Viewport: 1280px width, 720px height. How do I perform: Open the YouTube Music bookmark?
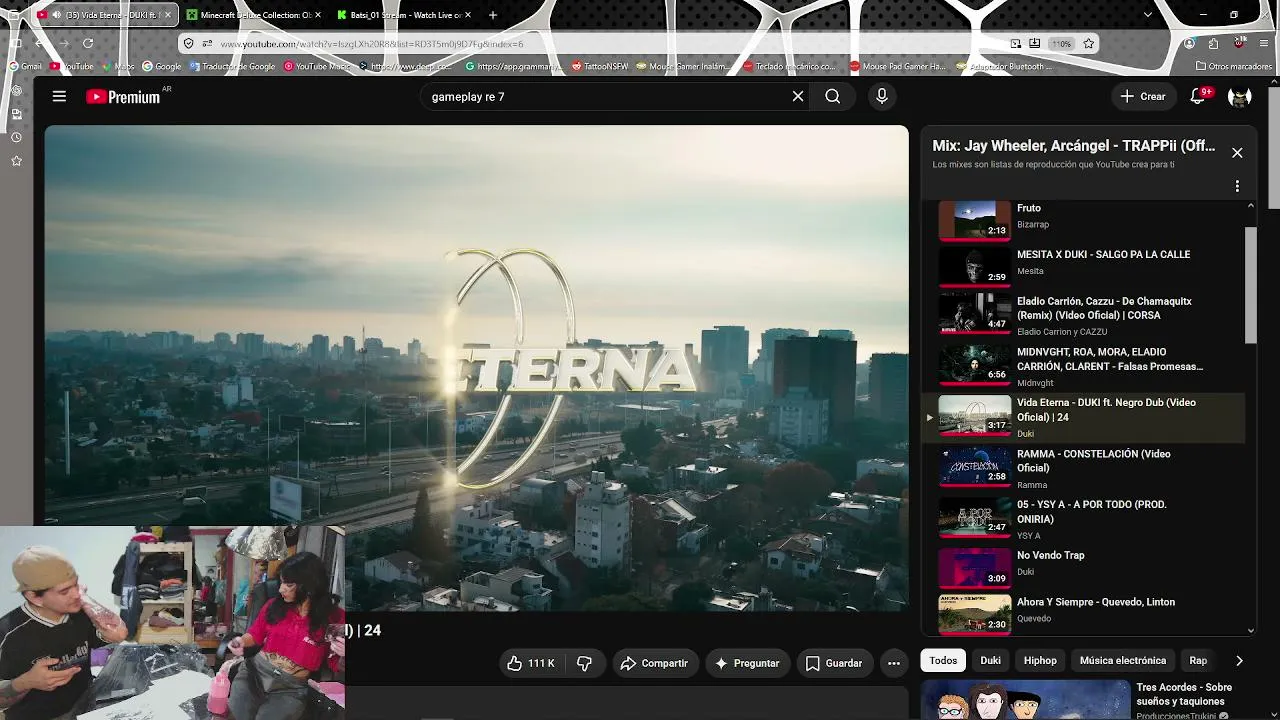[x=318, y=67]
